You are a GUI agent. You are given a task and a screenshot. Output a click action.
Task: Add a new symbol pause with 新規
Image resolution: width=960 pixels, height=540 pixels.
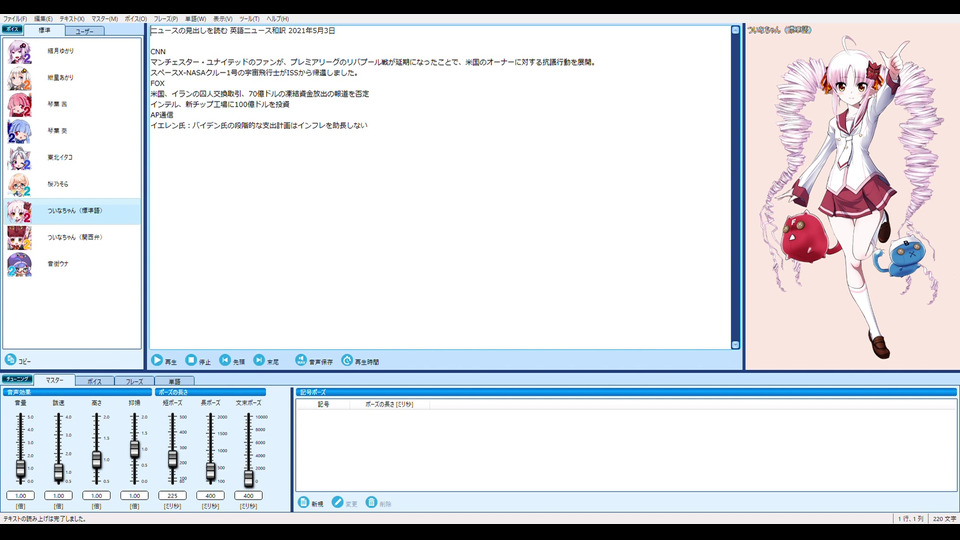pyautogui.click(x=310, y=503)
